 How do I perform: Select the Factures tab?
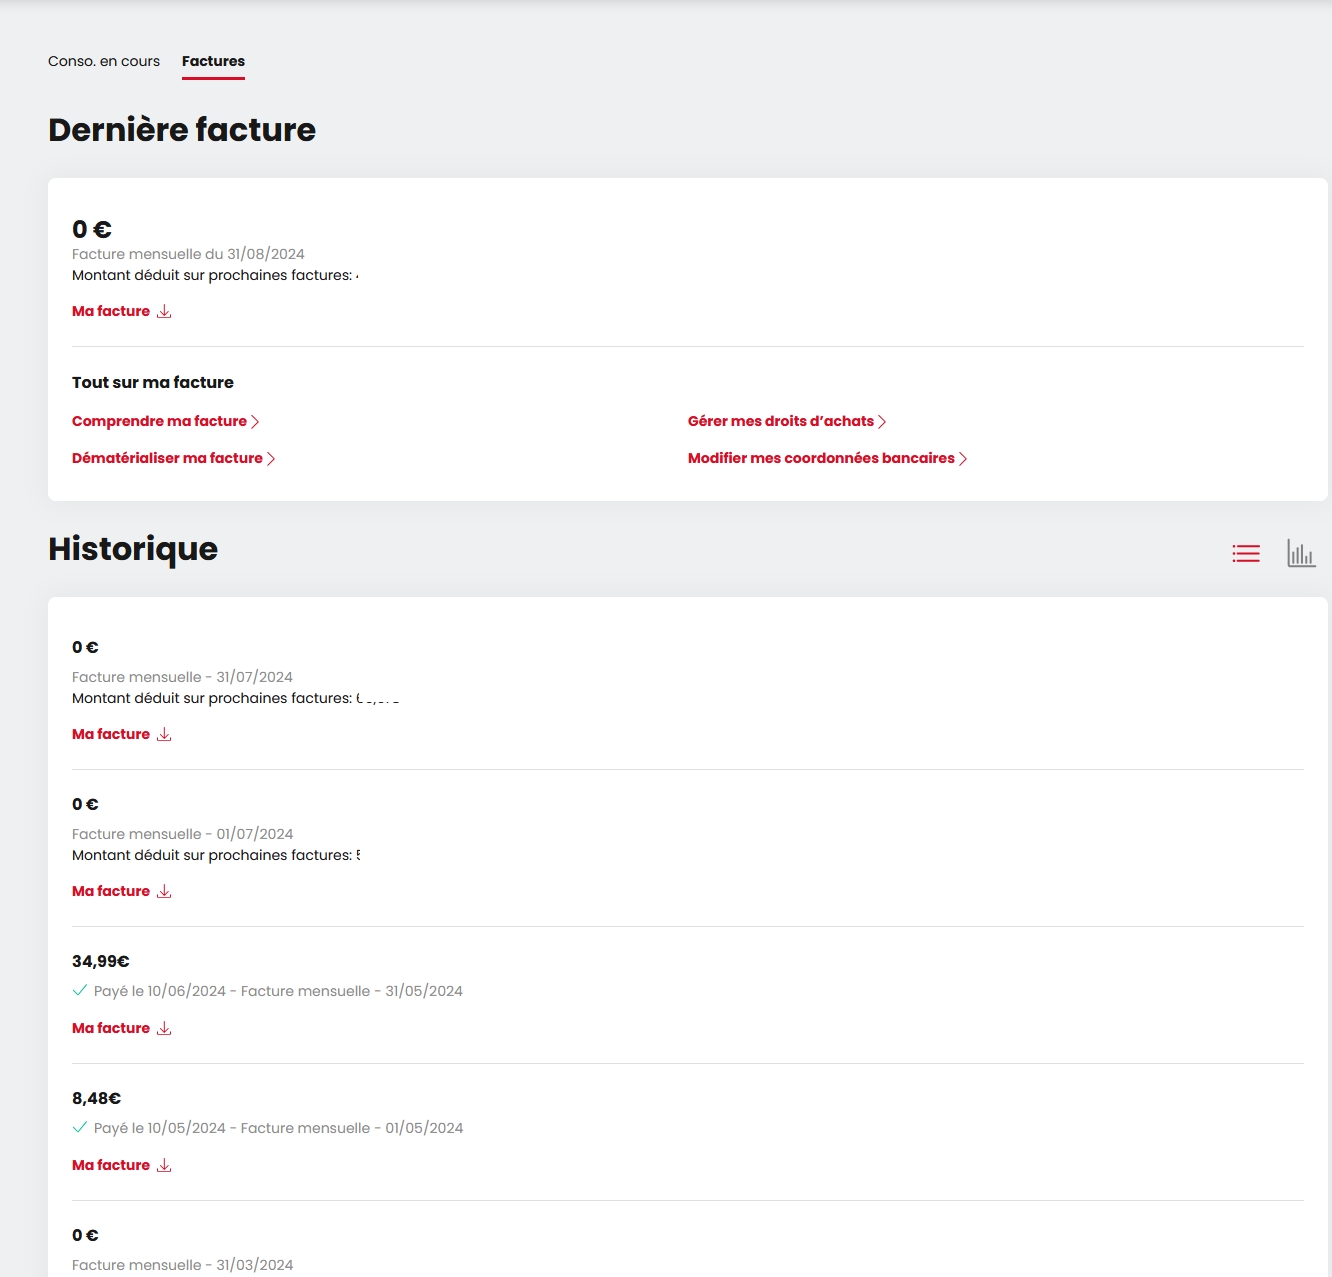tap(213, 61)
